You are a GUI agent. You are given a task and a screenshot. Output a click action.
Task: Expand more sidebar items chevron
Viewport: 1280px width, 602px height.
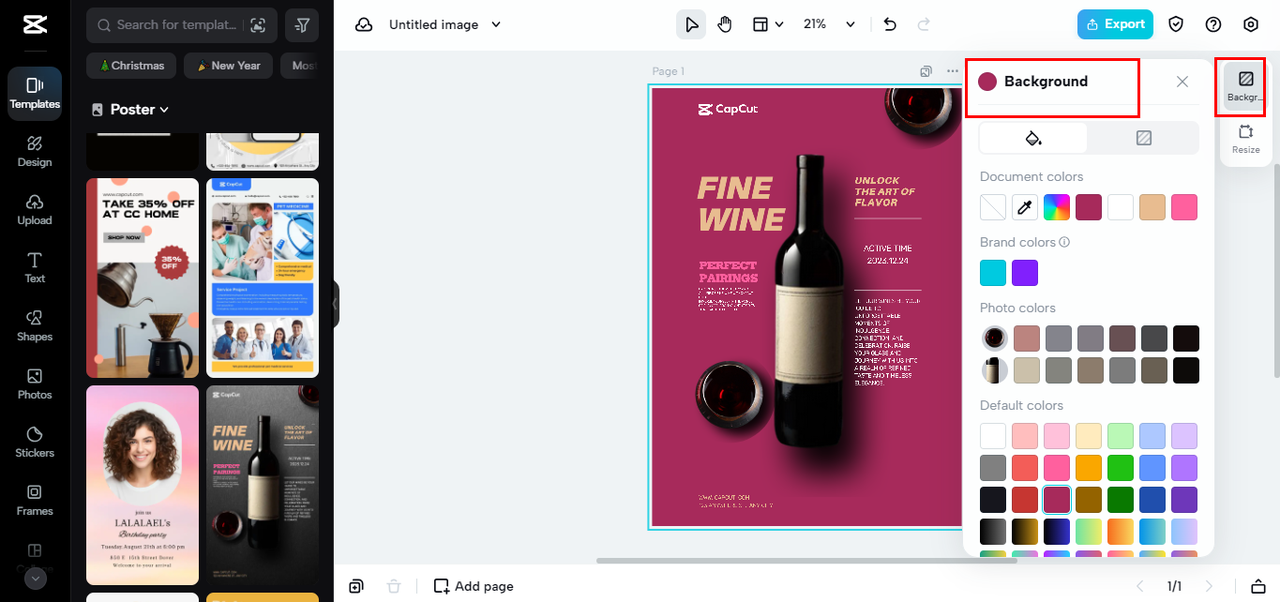[x=35, y=578]
